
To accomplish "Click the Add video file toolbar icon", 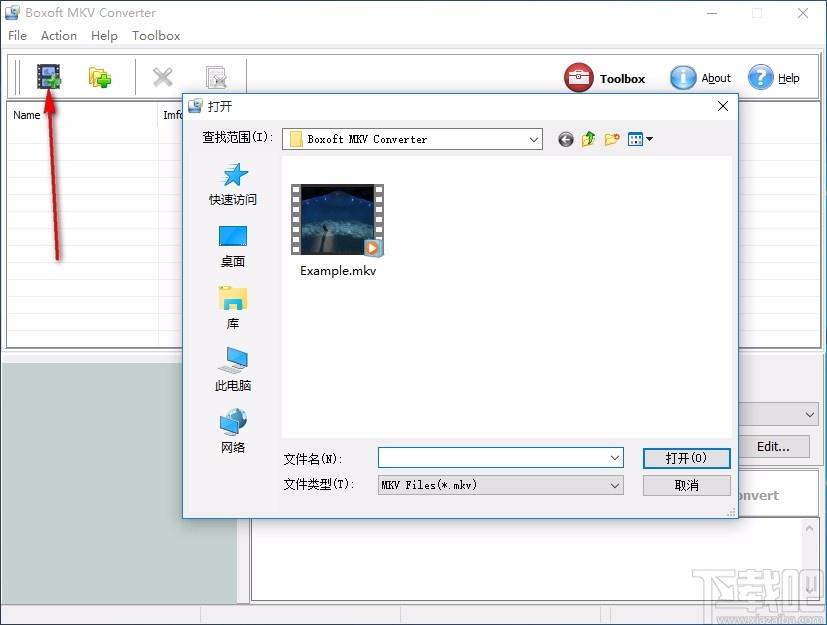I will point(49,77).
